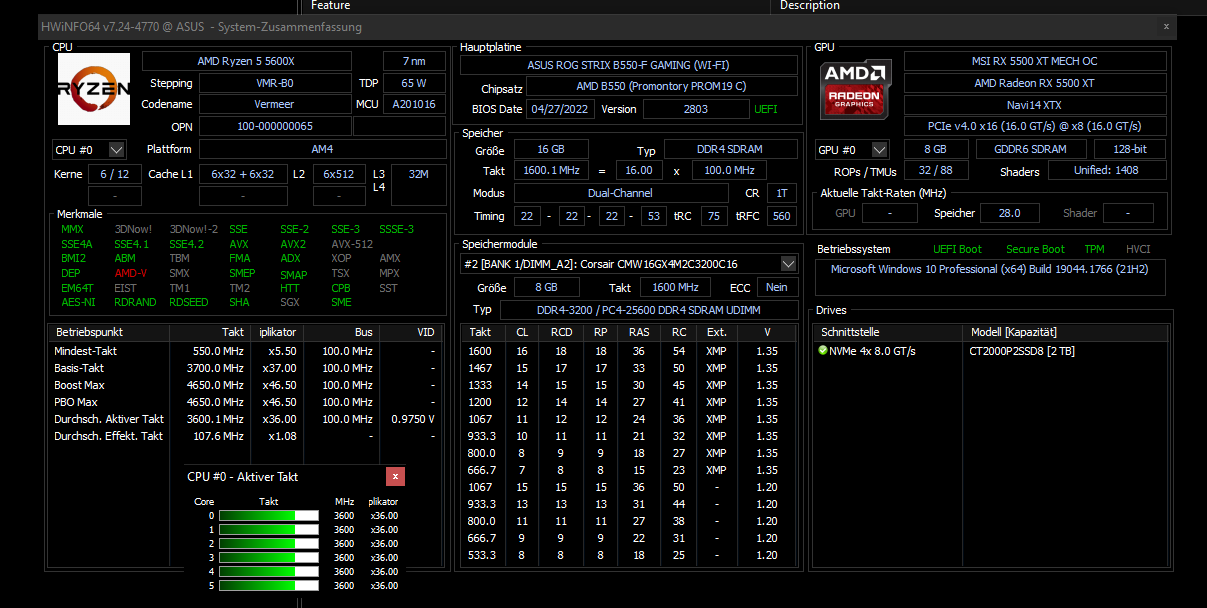Click the 533.3 timing table row

coord(629,555)
